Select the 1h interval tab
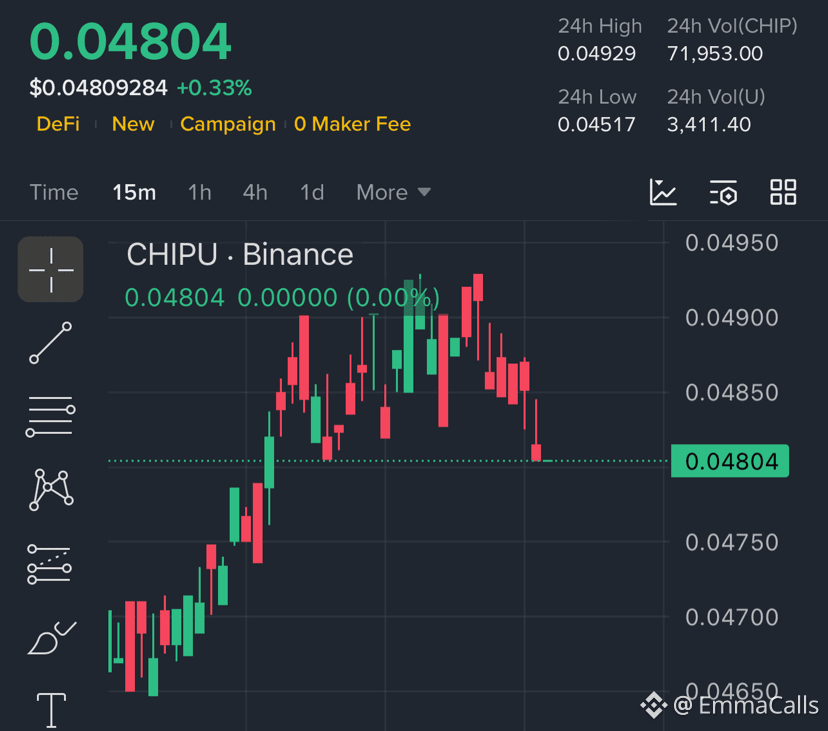The width and height of the screenshot is (828, 731). (200, 192)
